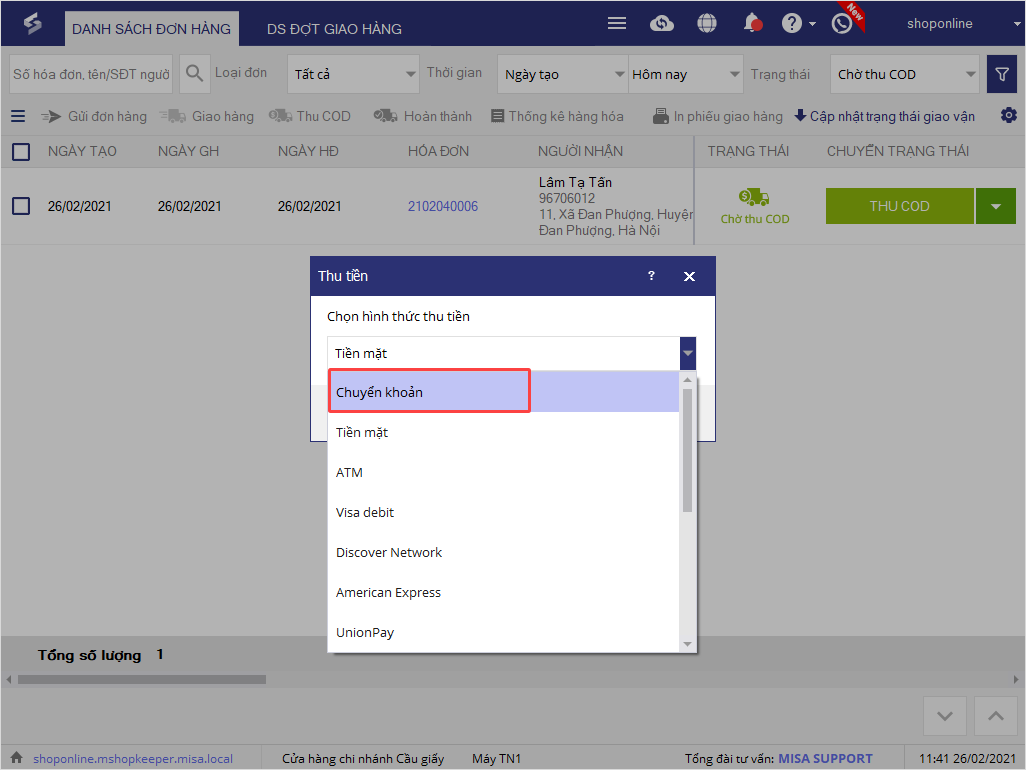Click In phiếu giao hàng
Viewport: 1026px width, 770px height.
[x=718, y=116]
